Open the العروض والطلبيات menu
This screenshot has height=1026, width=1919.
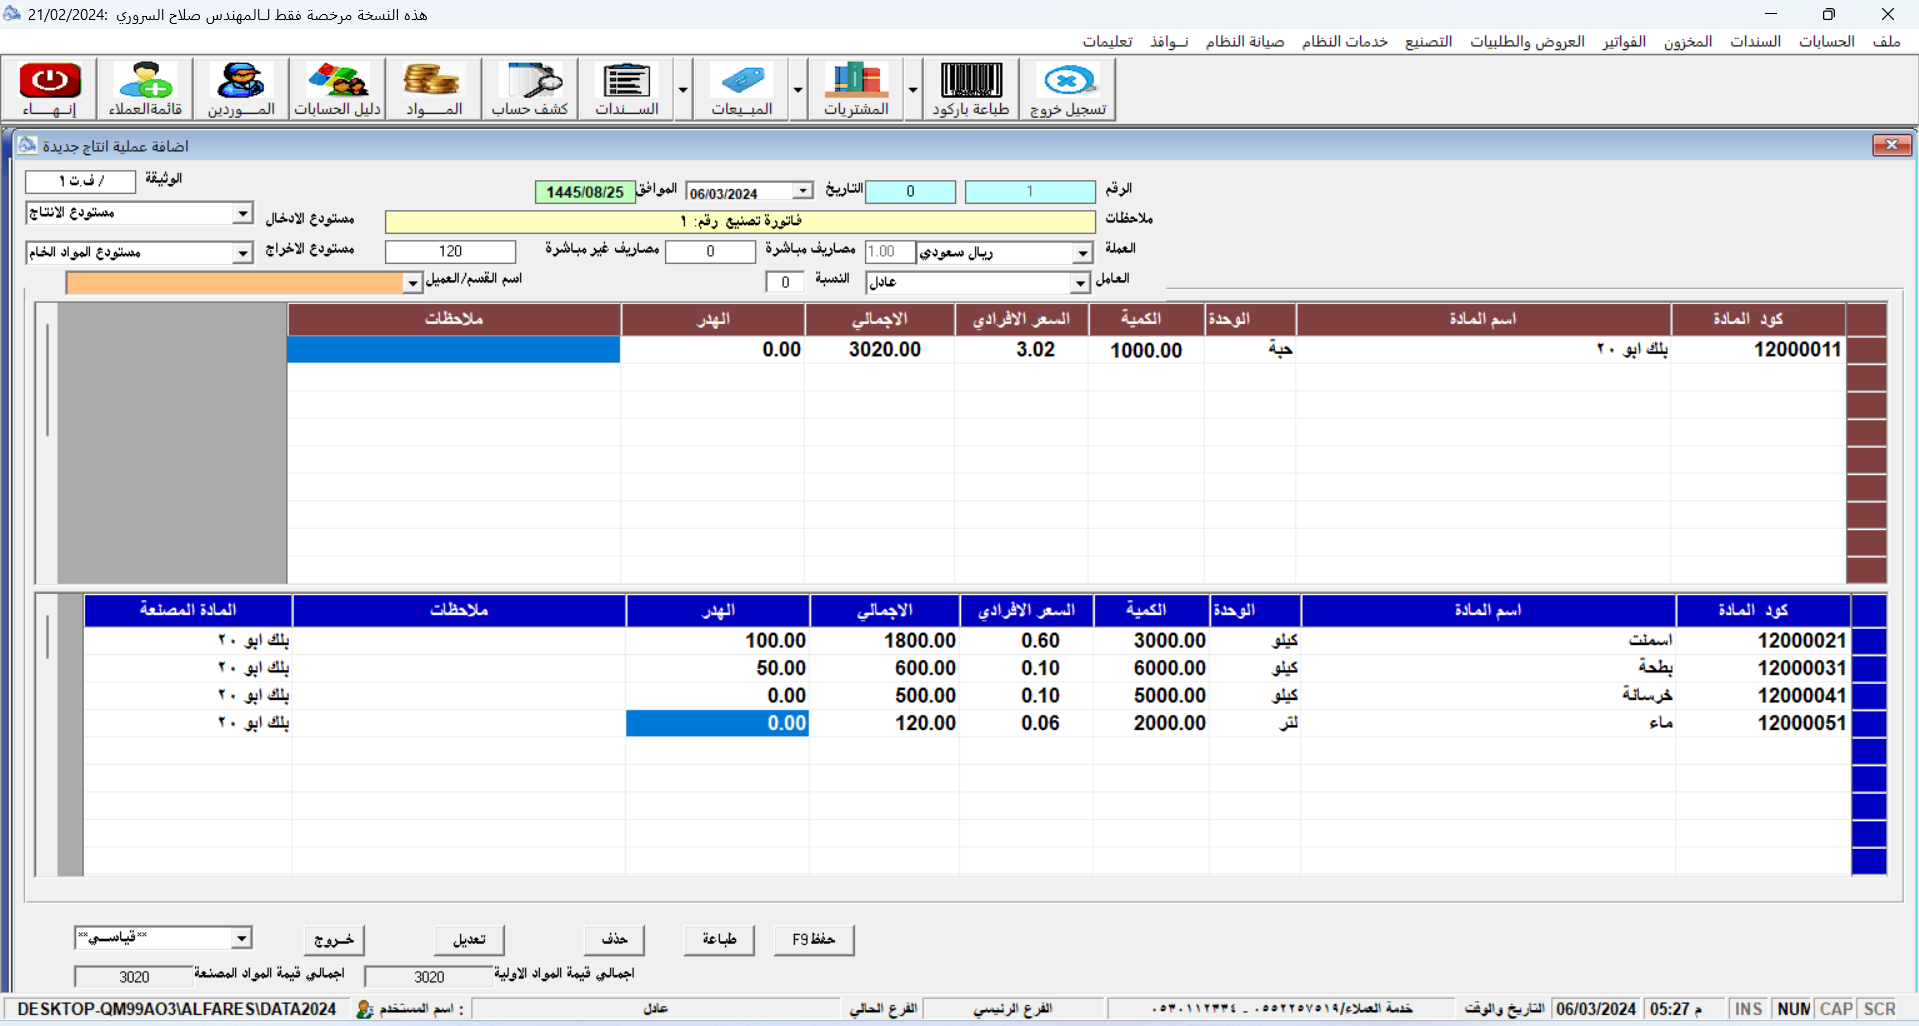click(1527, 41)
